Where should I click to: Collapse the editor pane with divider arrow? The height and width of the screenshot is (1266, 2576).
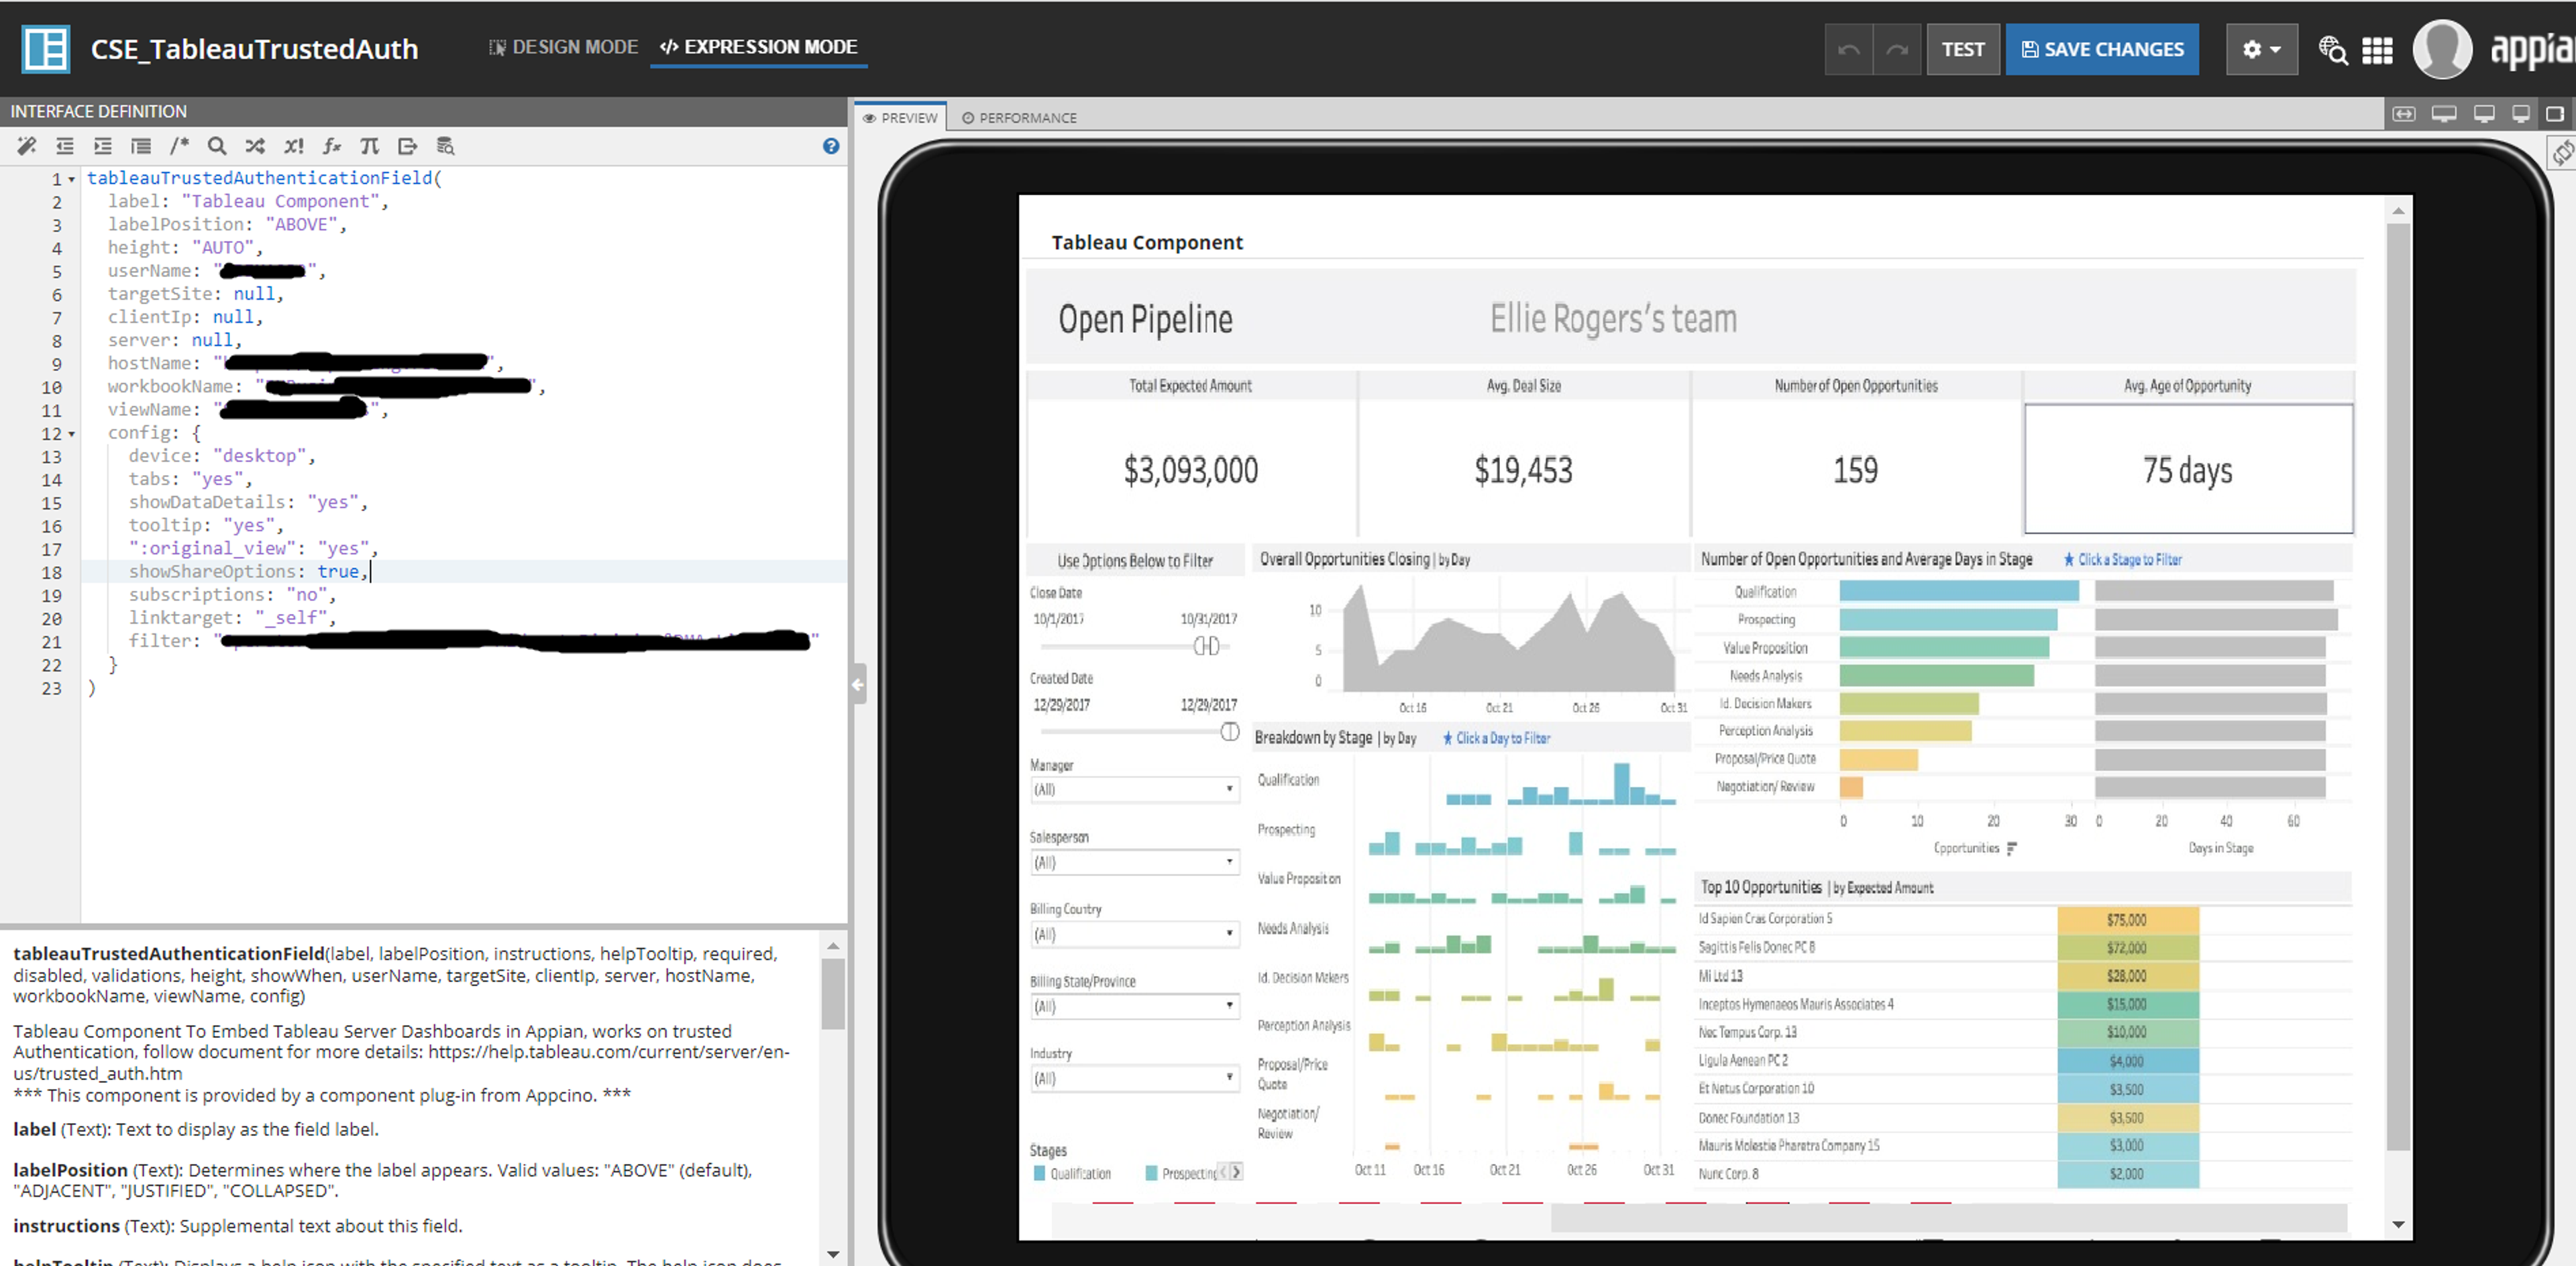[858, 684]
